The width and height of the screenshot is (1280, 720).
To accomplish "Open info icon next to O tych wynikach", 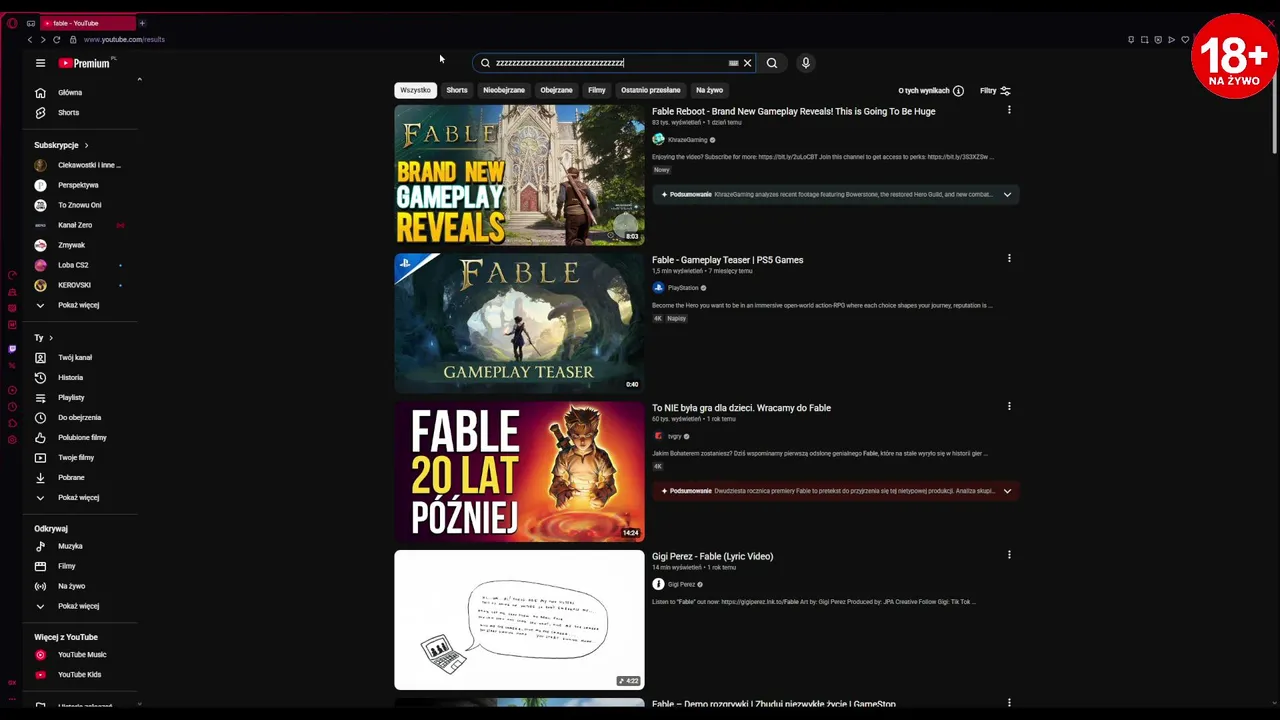I will [958, 91].
